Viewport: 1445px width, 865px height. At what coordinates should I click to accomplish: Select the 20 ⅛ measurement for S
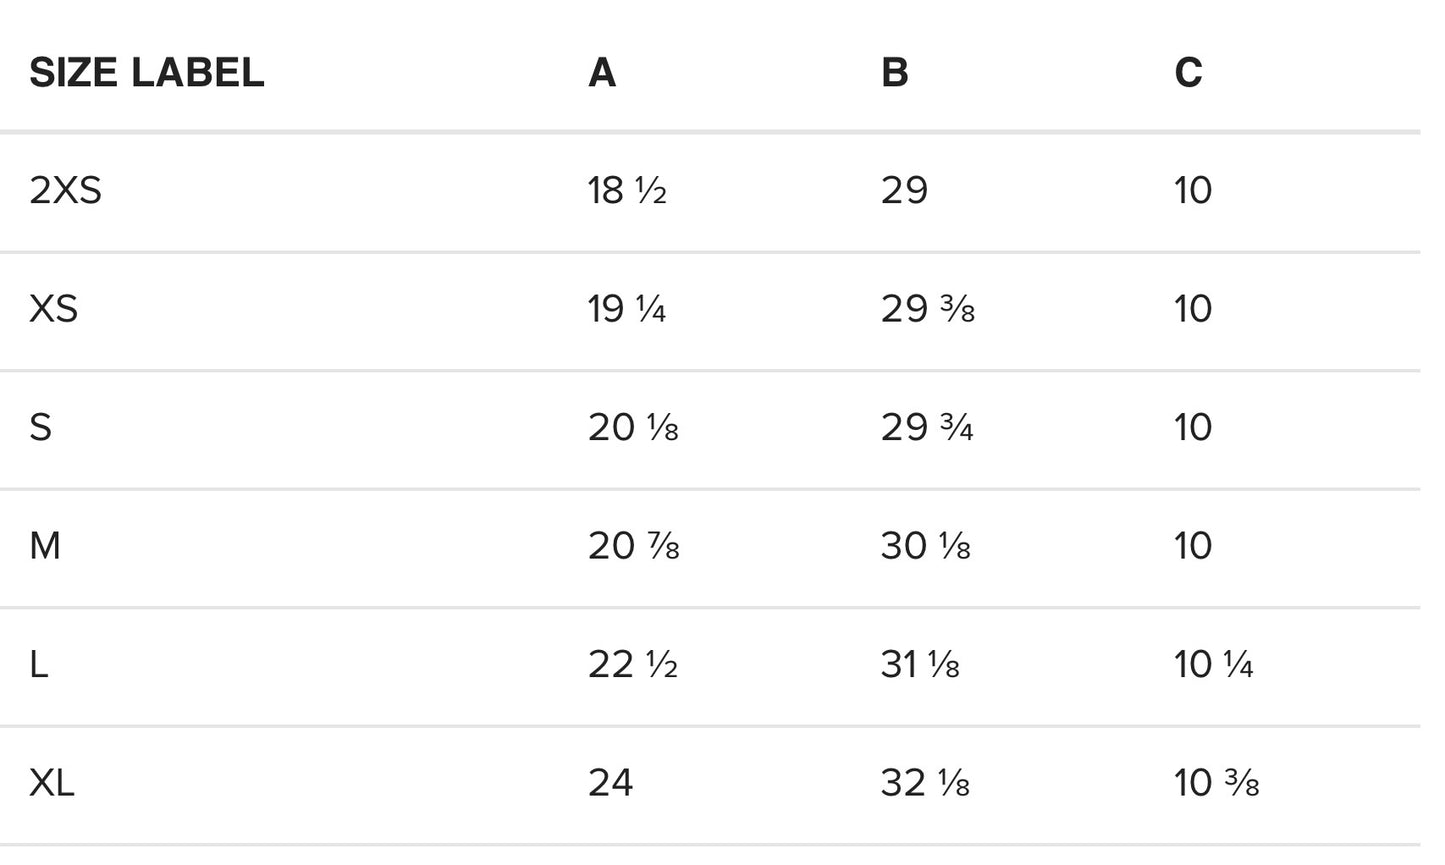pos(633,427)
